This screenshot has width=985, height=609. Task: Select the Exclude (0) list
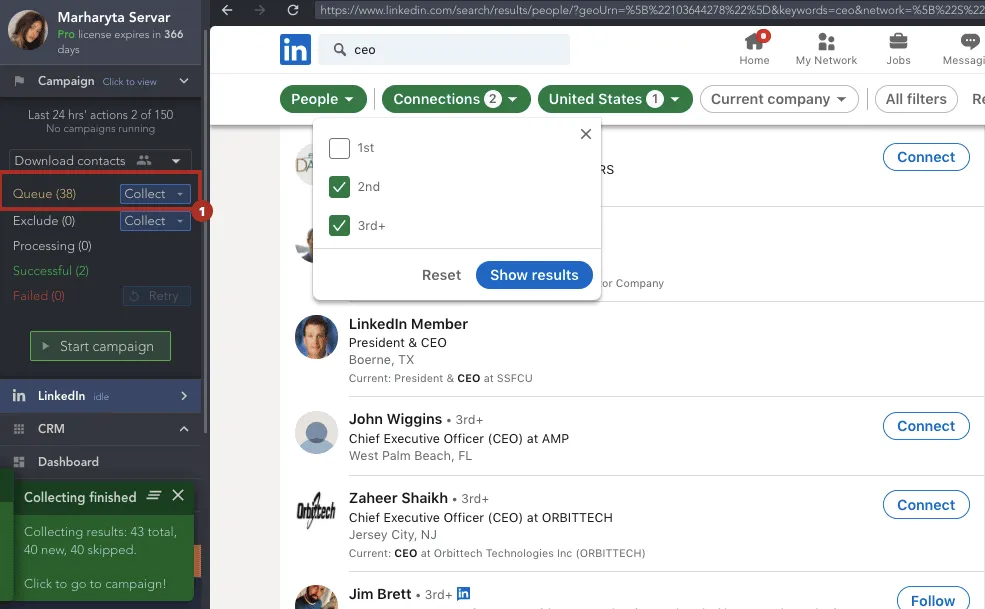[x=43, y=221]
